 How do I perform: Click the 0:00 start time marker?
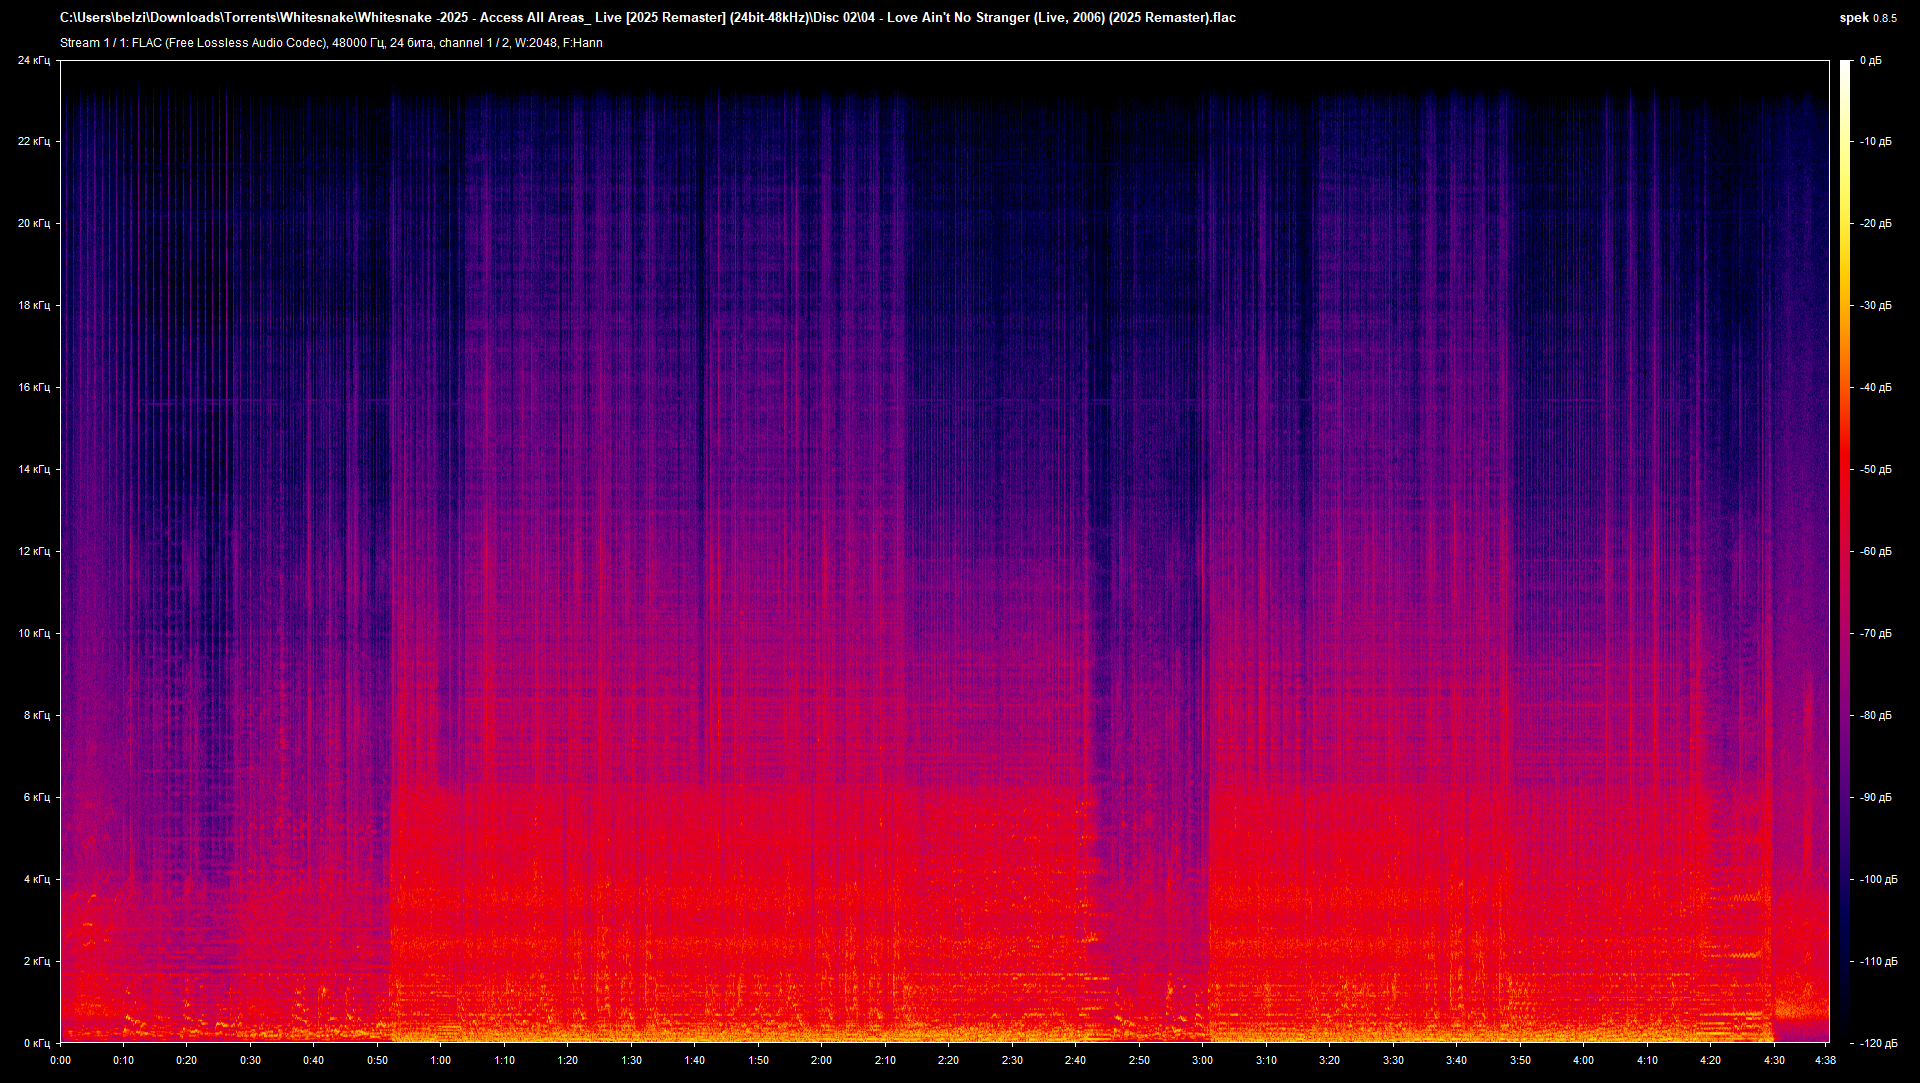[60, 1060]
